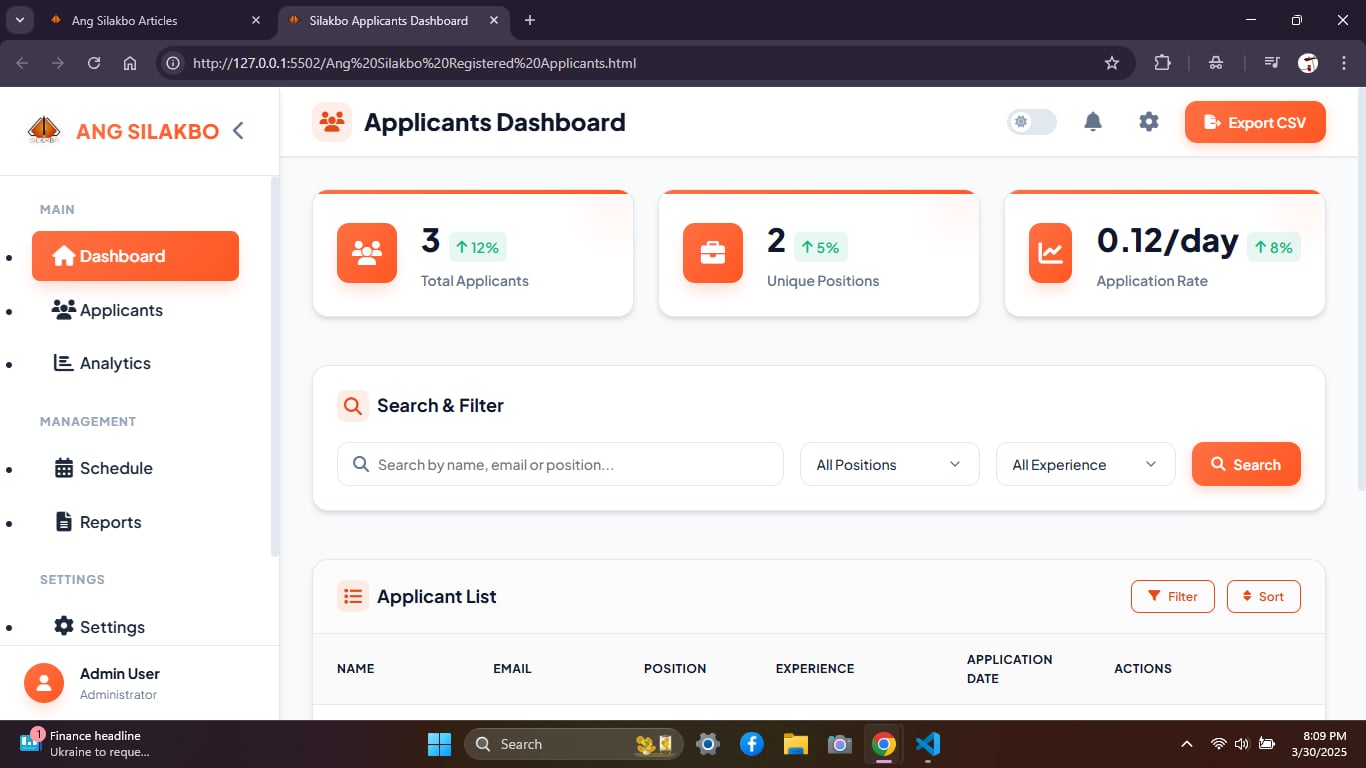Click Application Rate chart icon
The image size is (1366, 768).
point(1051,253)
